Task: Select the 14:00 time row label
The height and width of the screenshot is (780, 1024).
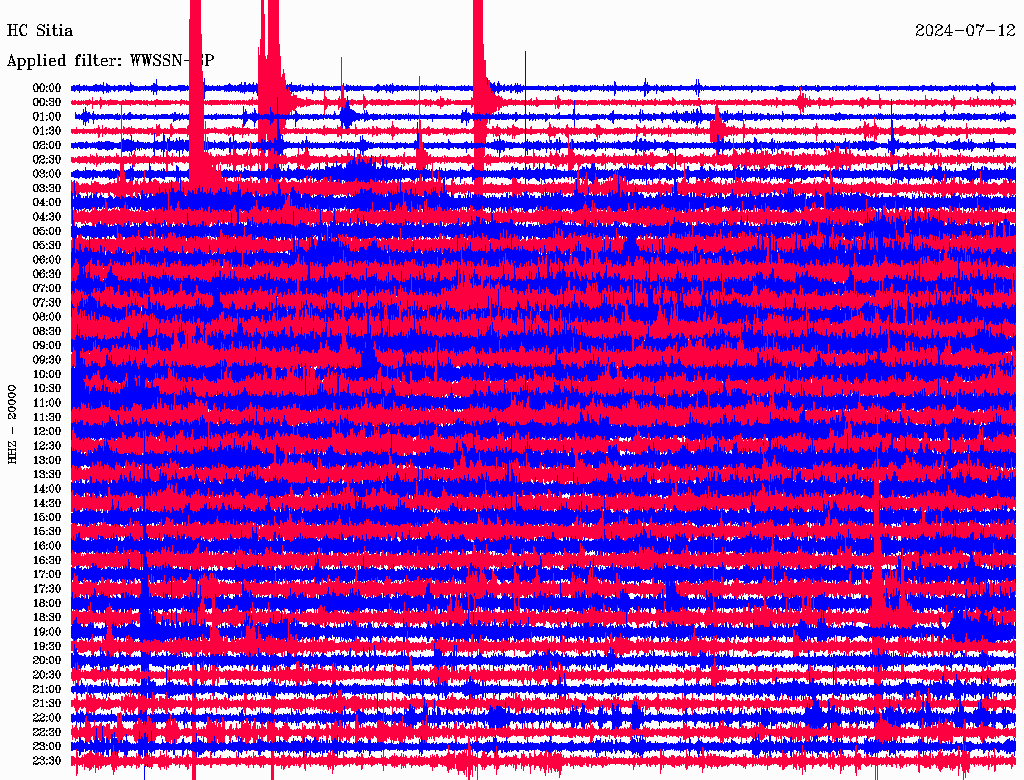Action: pyautogui.click(x=47, y=489)
